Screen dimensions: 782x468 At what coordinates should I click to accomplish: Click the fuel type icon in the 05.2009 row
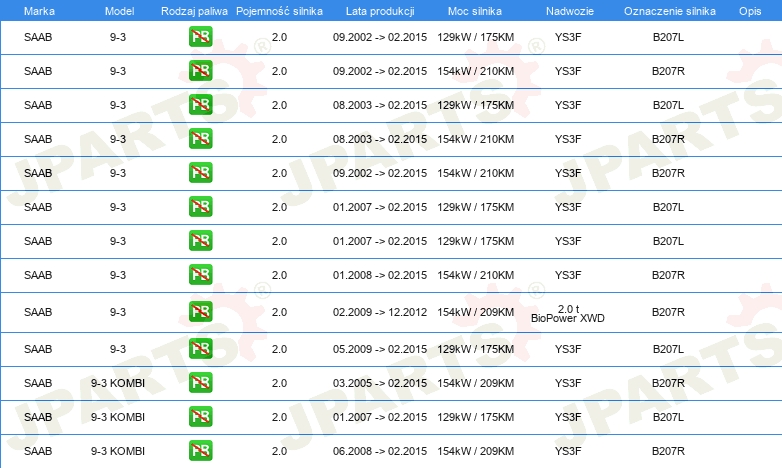click(200, 349)
